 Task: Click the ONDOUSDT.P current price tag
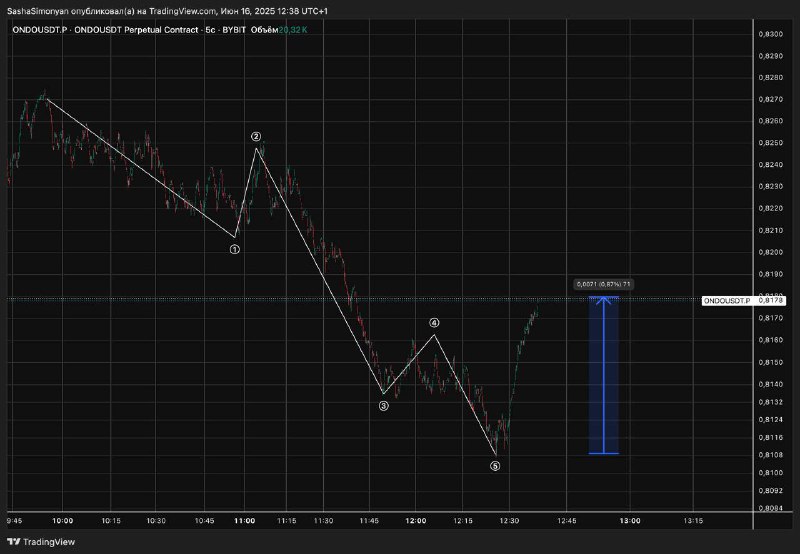tap(727, 301)
